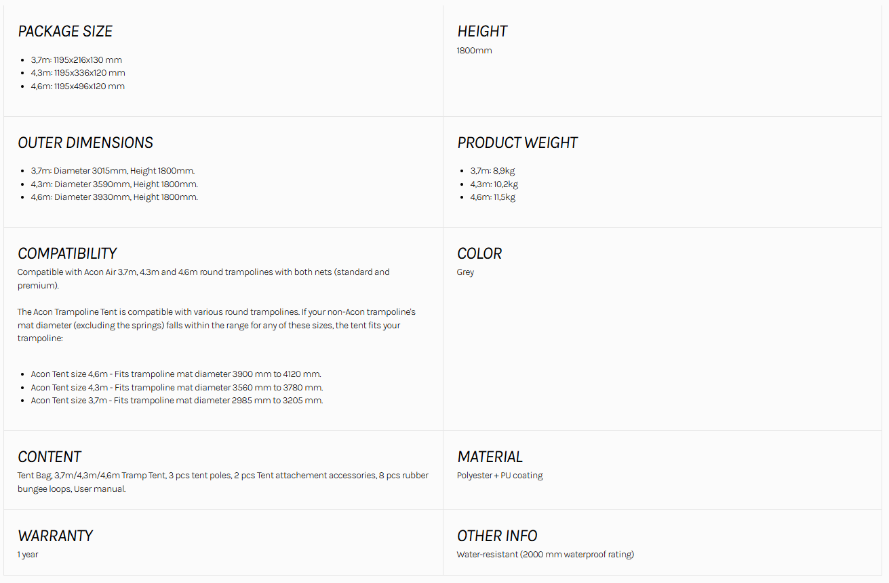Click the MATERIAL heading

[490, 457]
